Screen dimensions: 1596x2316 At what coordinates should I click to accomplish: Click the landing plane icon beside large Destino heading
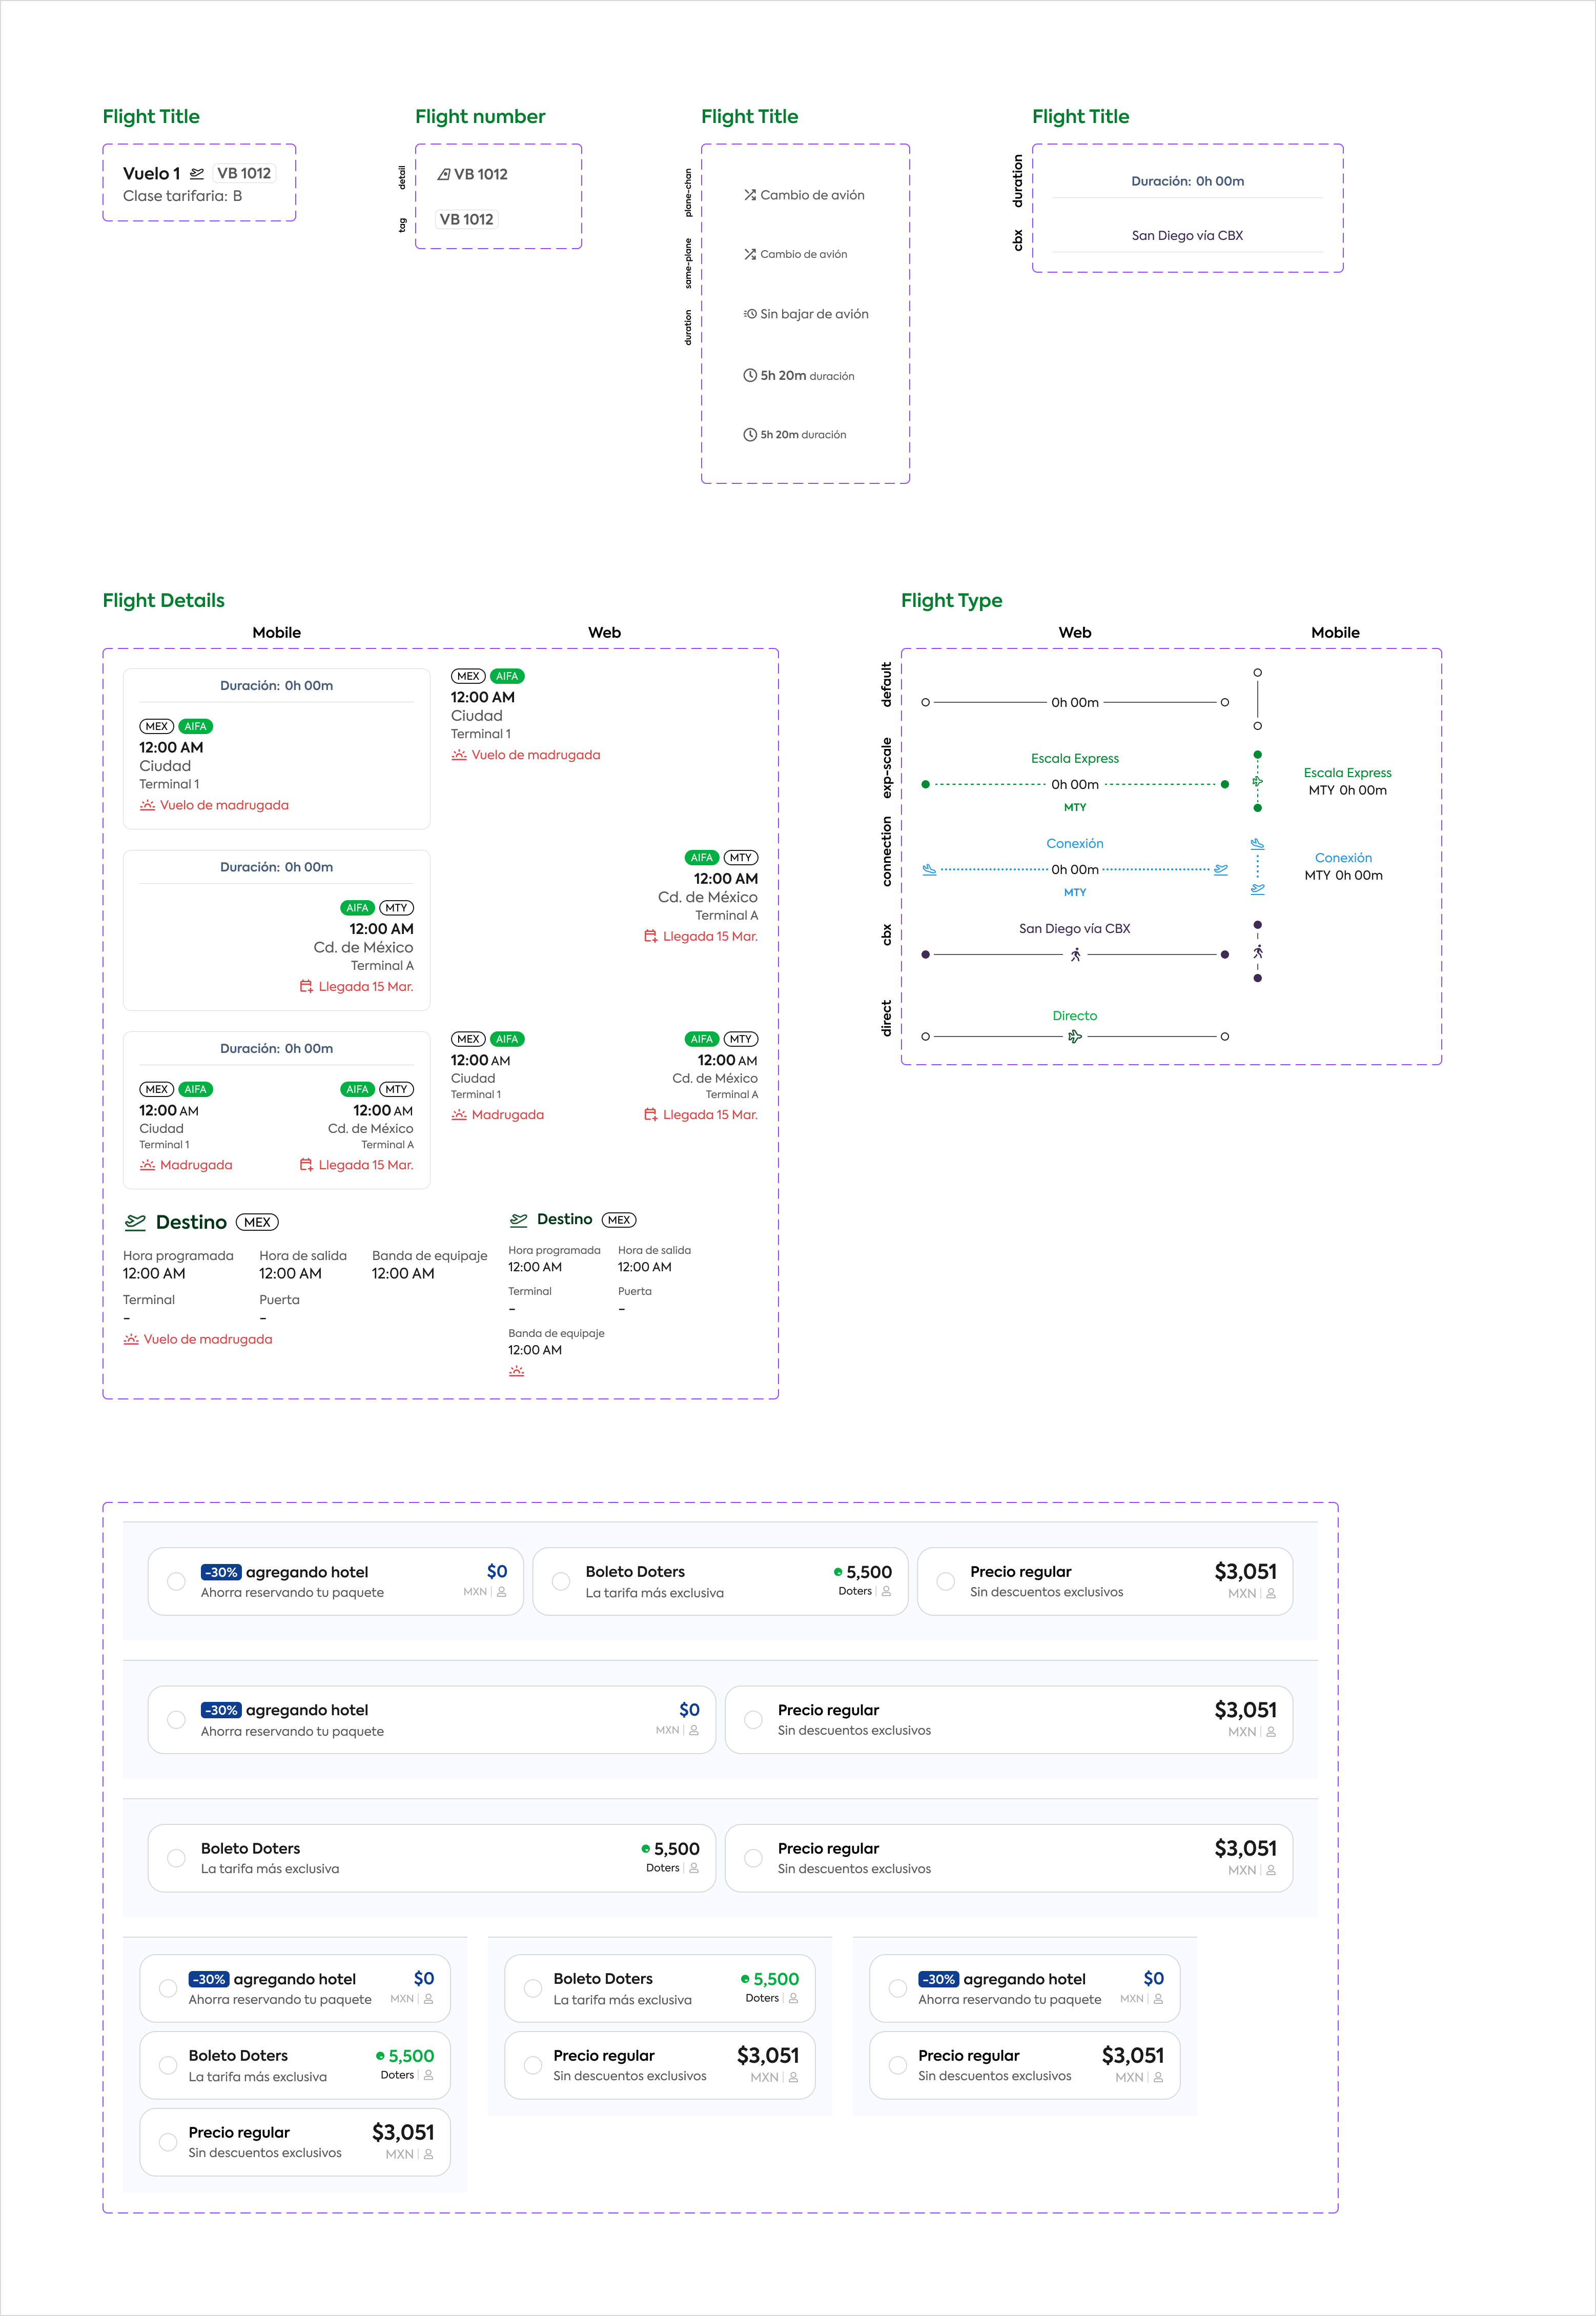[135, 1222]
